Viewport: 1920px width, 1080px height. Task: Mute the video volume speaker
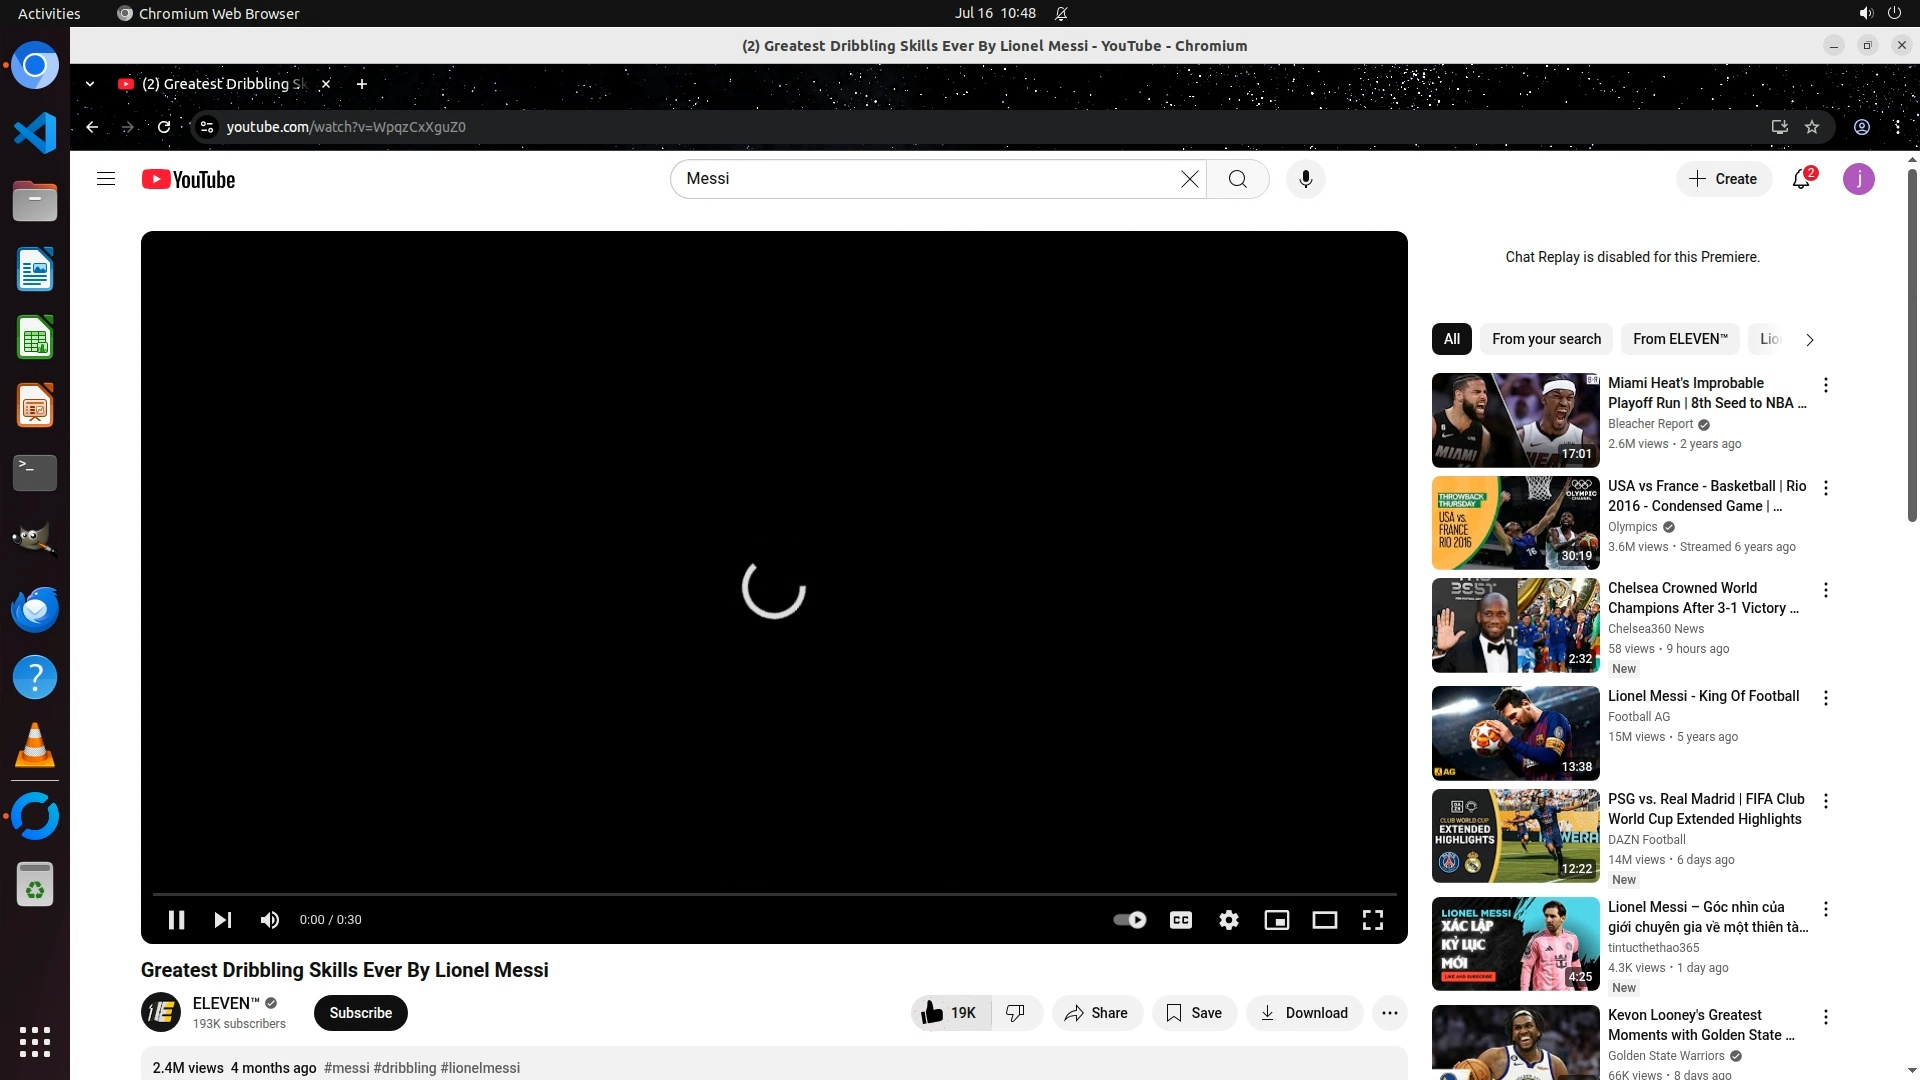click(x=270, y=920)
